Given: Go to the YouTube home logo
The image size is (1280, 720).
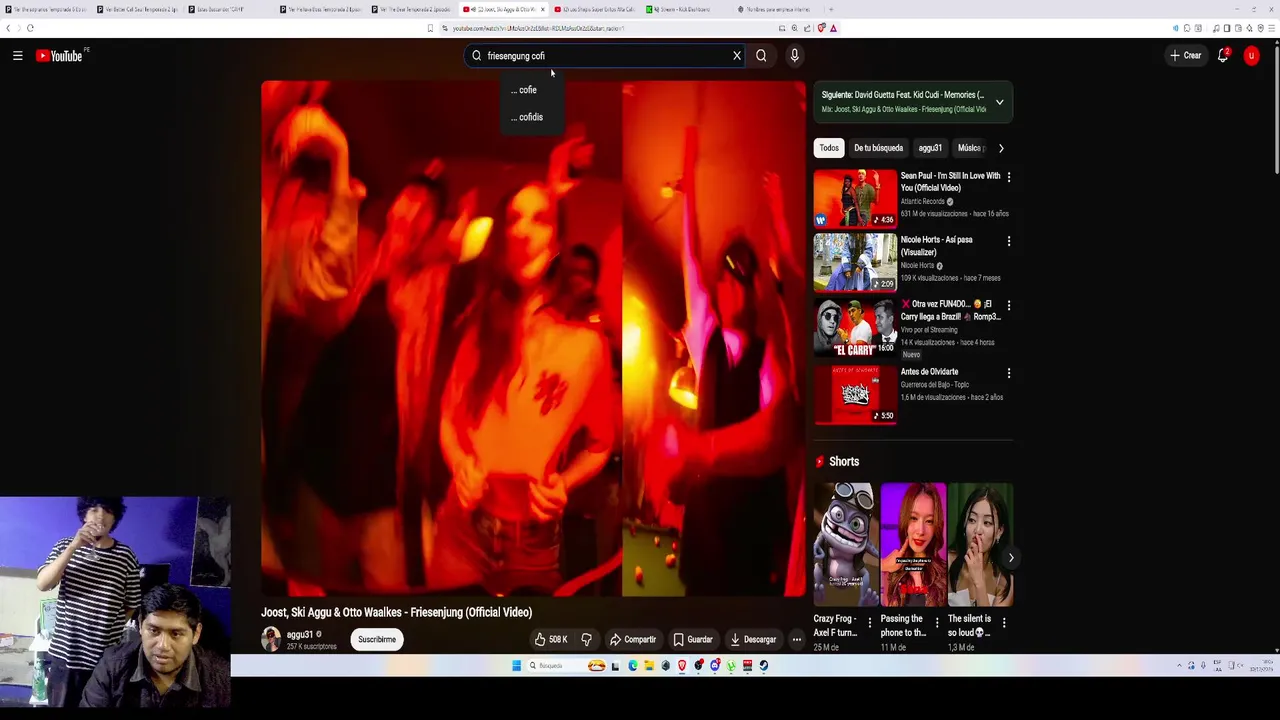Looking at the screenshot, I should [x=59, y=56].
